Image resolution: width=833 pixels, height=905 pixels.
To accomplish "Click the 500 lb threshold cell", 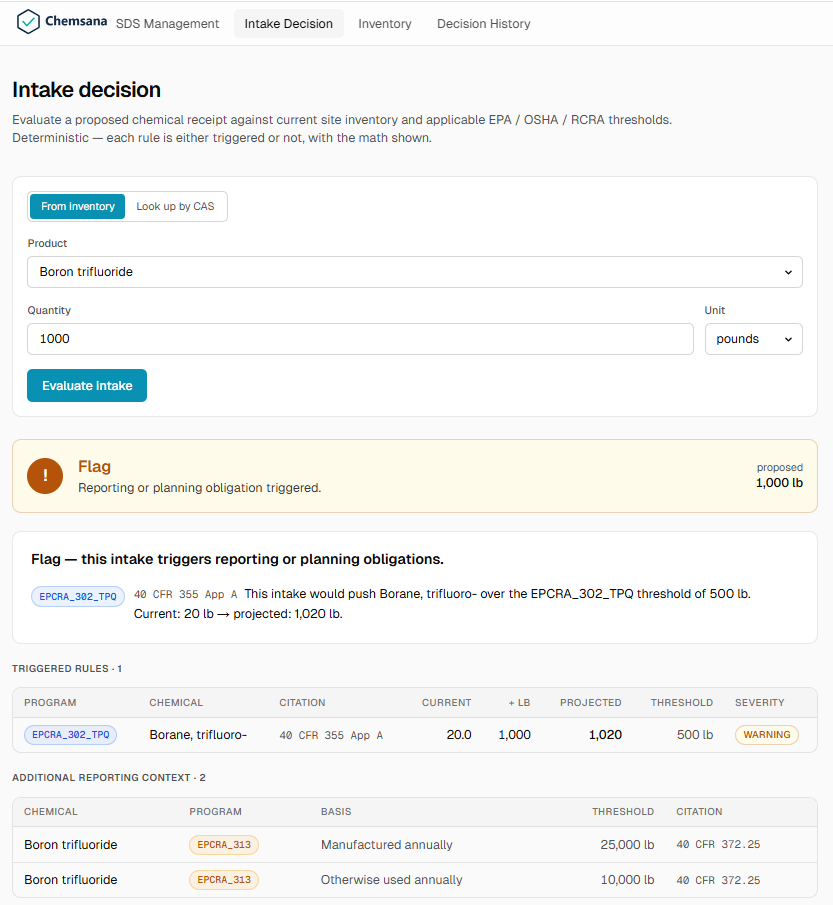I will click(695, 735).
